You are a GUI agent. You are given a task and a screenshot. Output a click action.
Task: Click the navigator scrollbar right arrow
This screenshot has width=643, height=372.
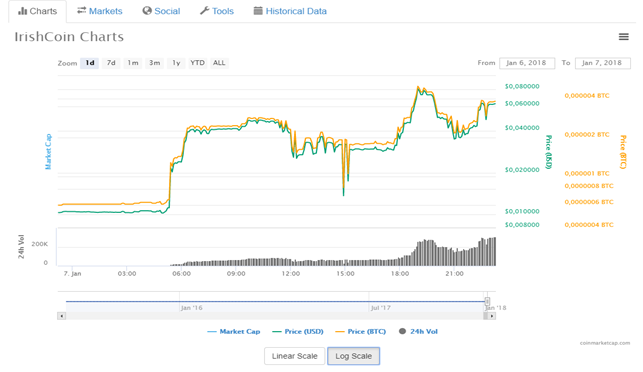[x=492, y=316]
